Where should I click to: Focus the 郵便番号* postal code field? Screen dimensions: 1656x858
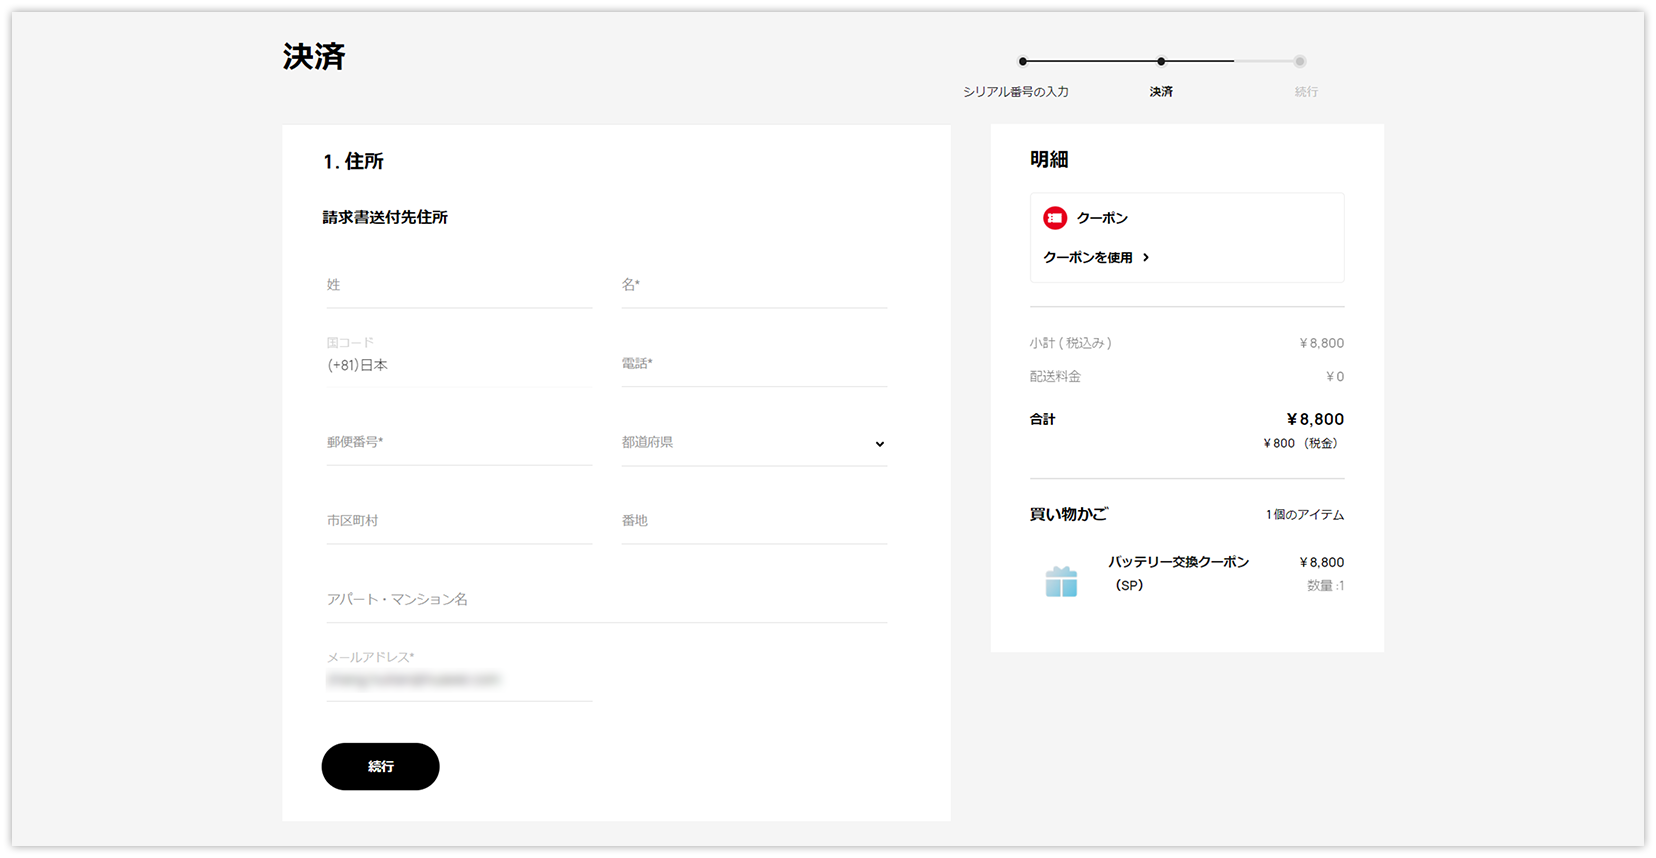tap(459, 443)
